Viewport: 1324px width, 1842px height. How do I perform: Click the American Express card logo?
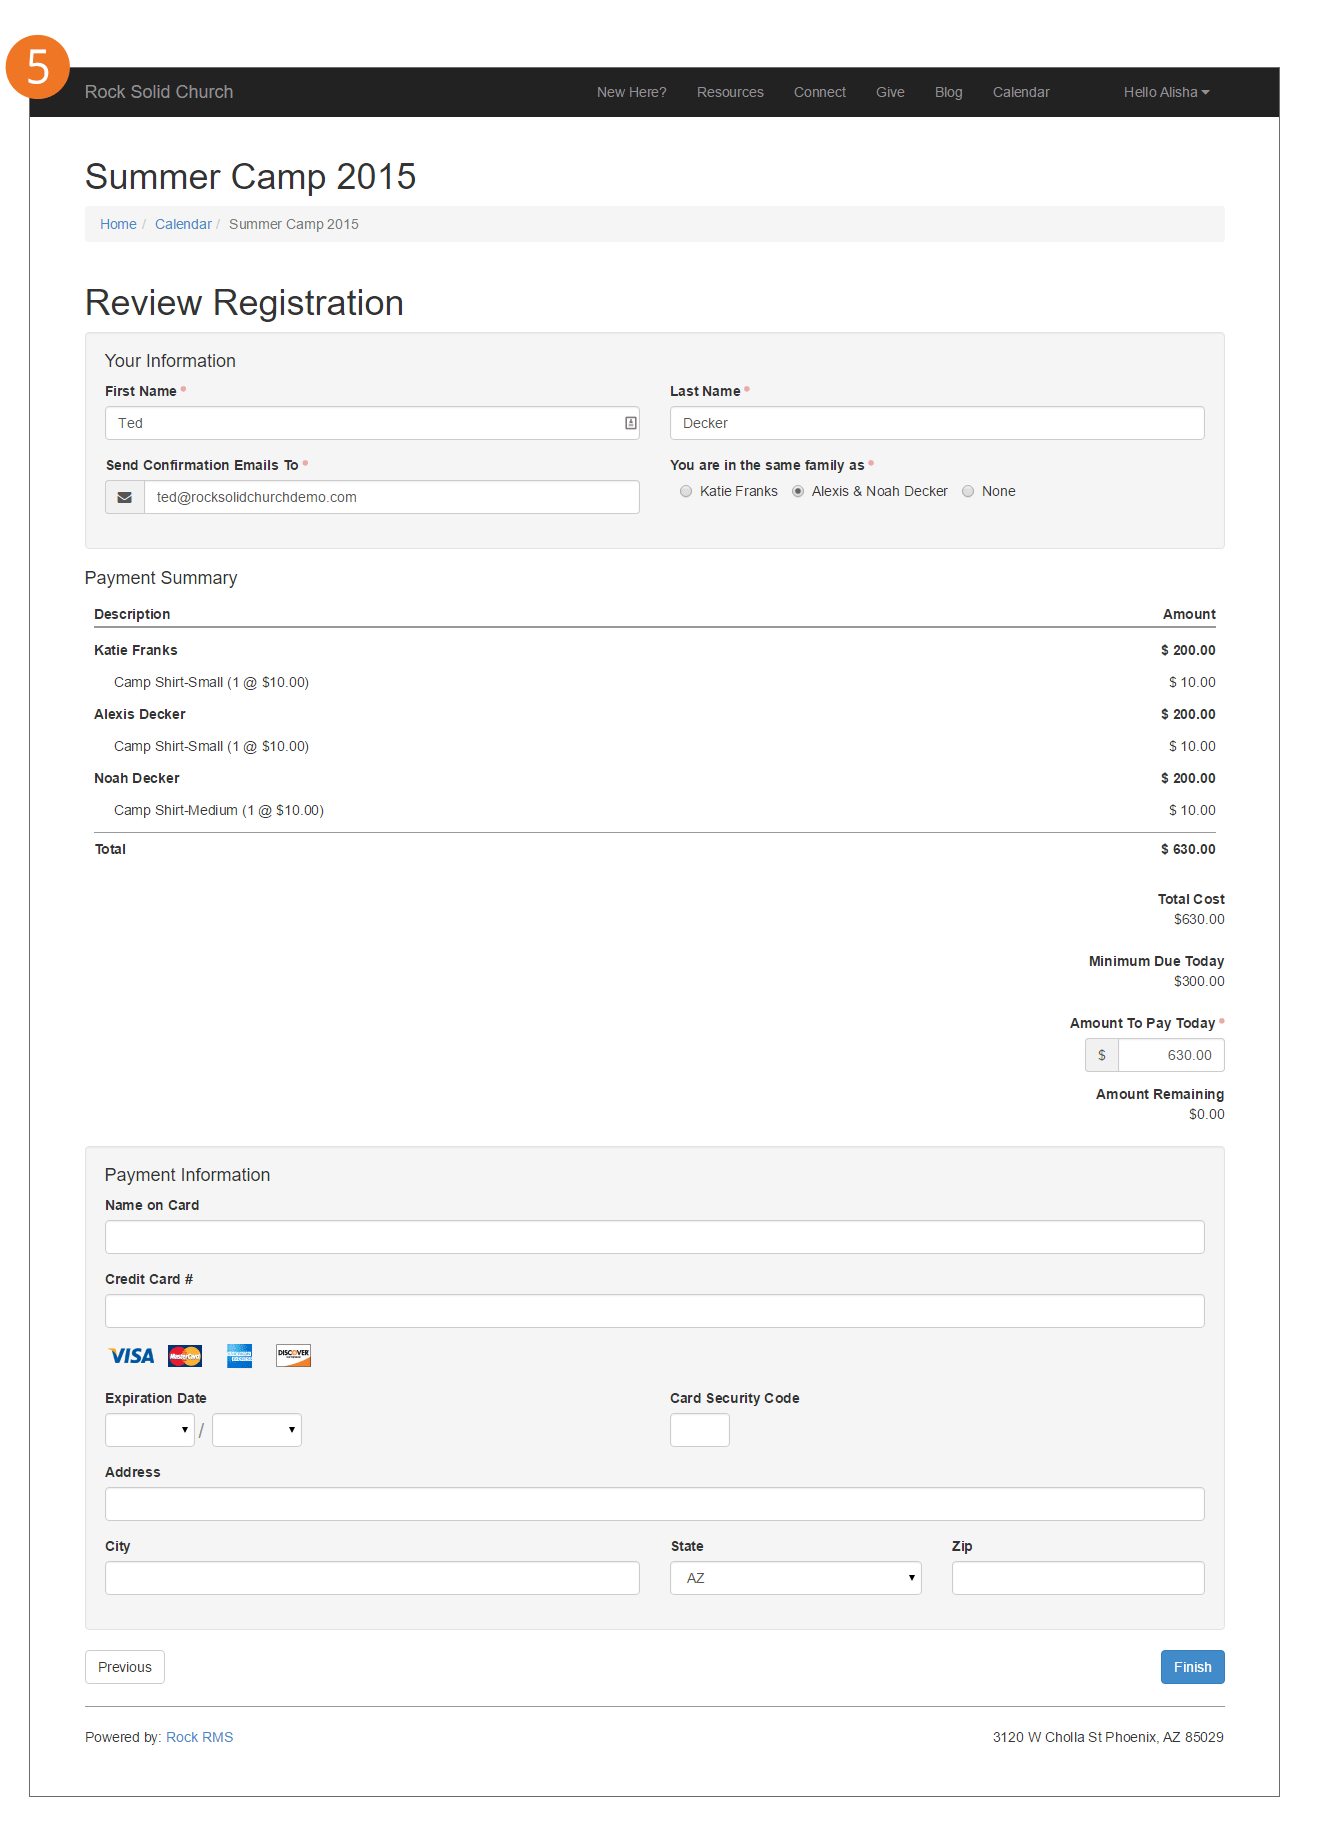pyautogui.click(x=239, y=1356)
